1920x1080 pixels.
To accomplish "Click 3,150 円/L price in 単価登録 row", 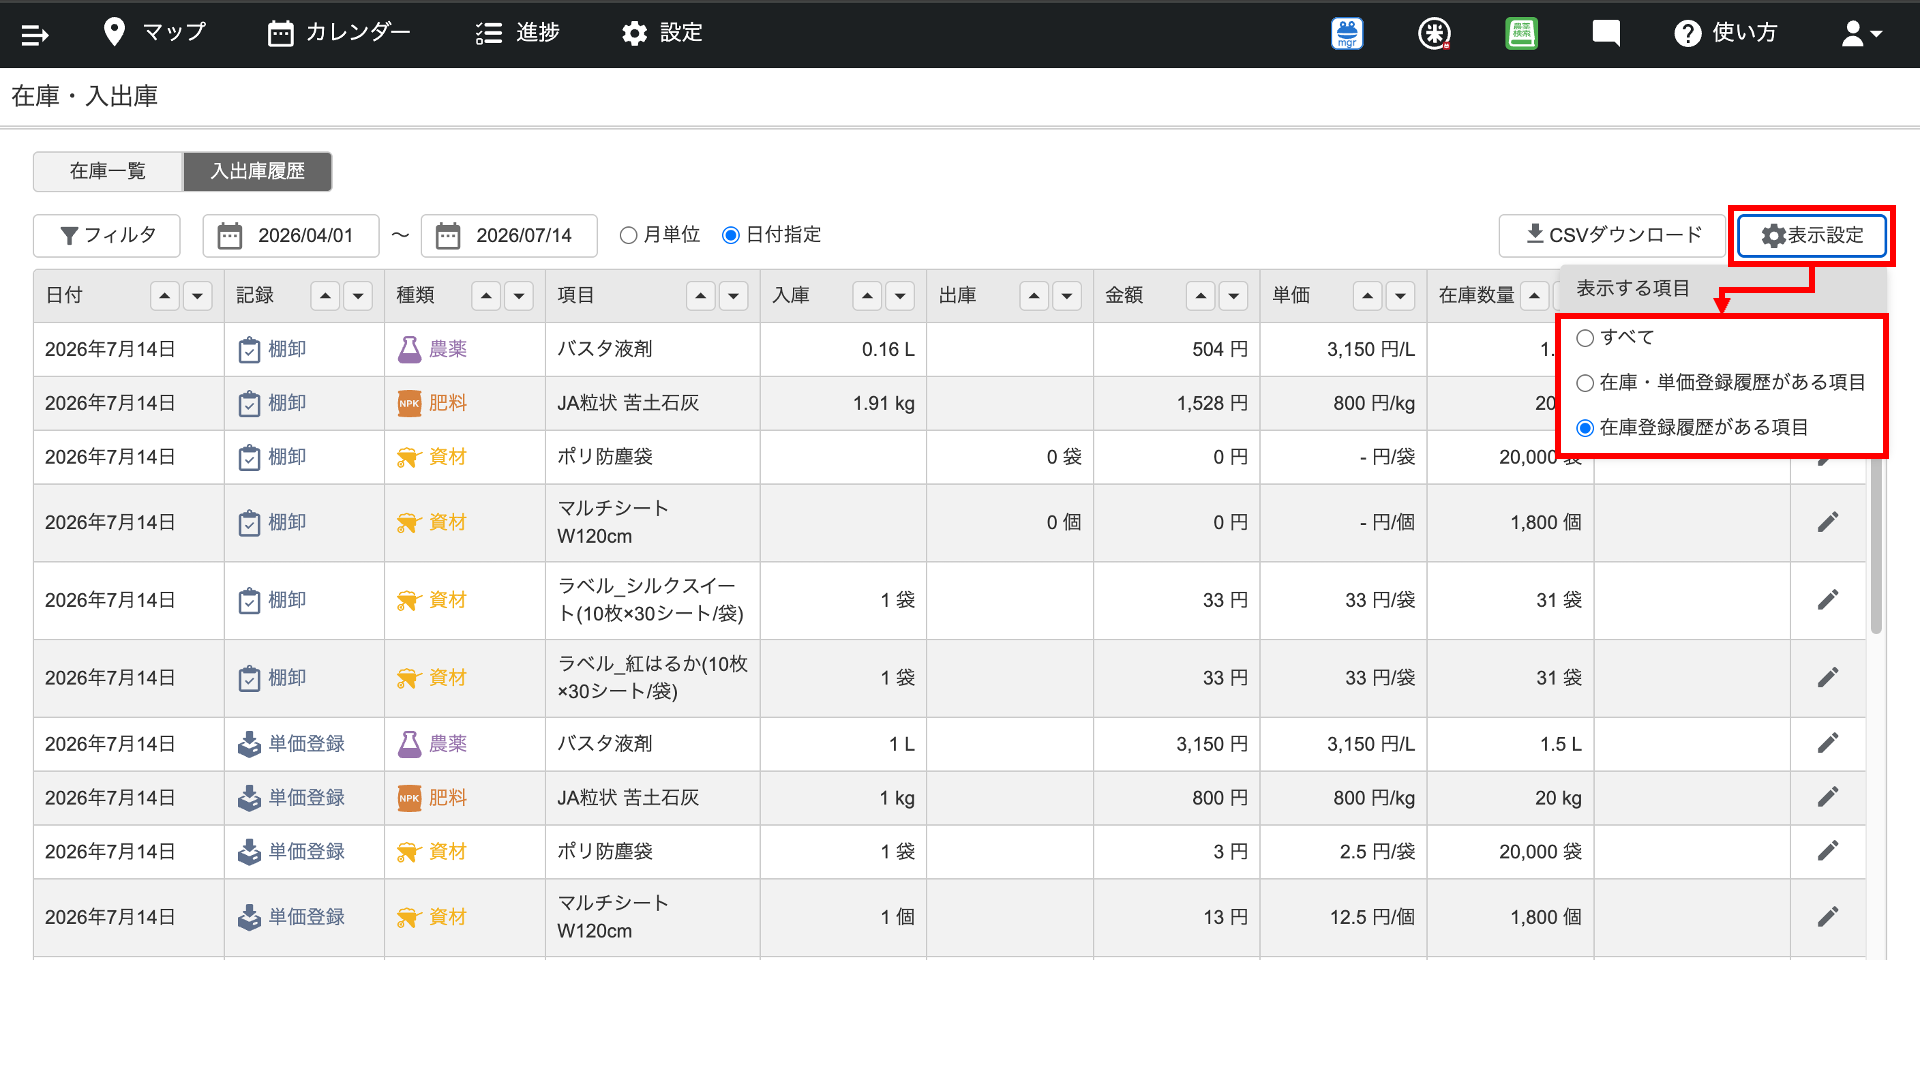I will point(1371,744).
